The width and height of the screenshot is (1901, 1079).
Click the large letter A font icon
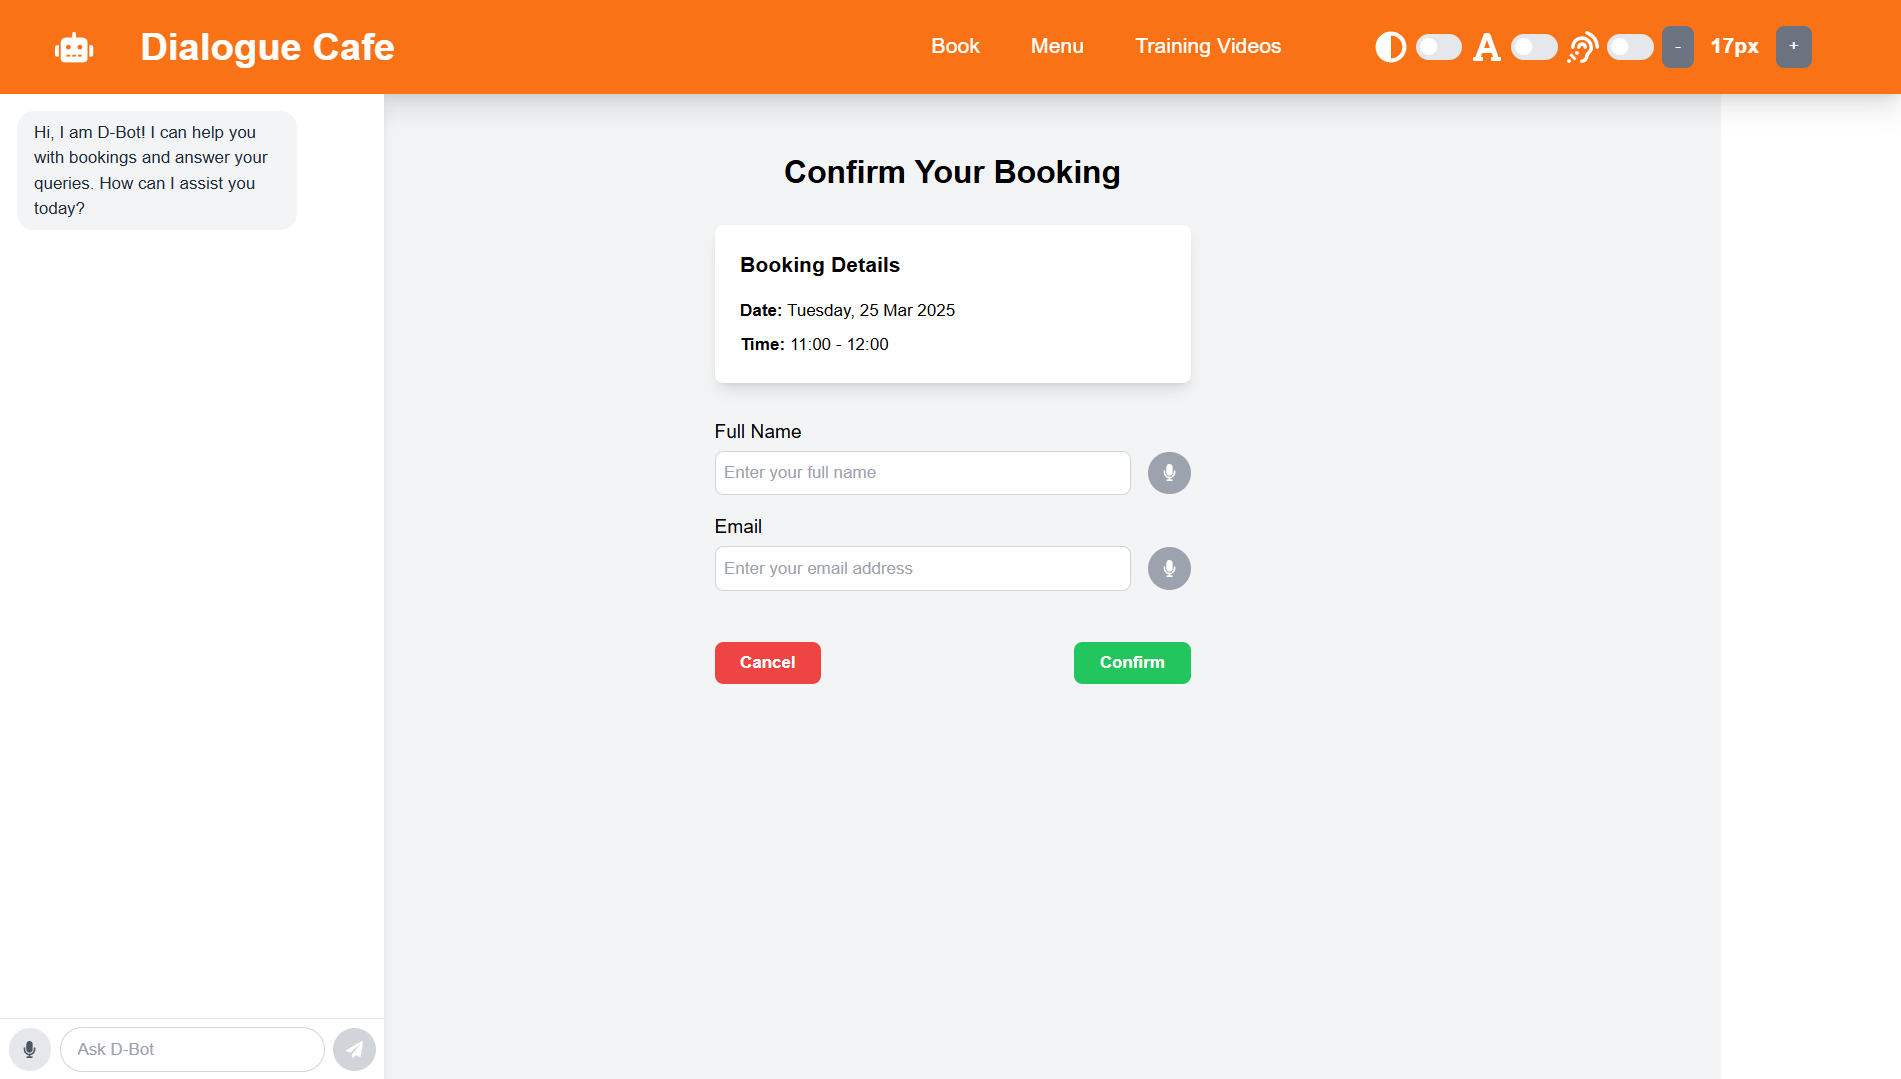point(1487,47)
